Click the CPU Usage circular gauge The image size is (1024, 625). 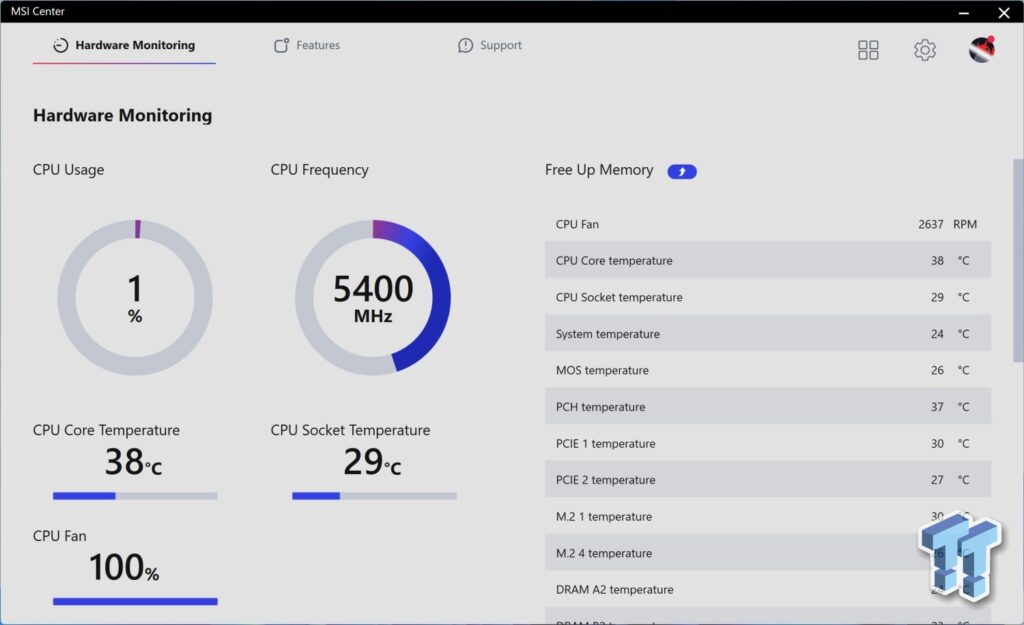135,297
